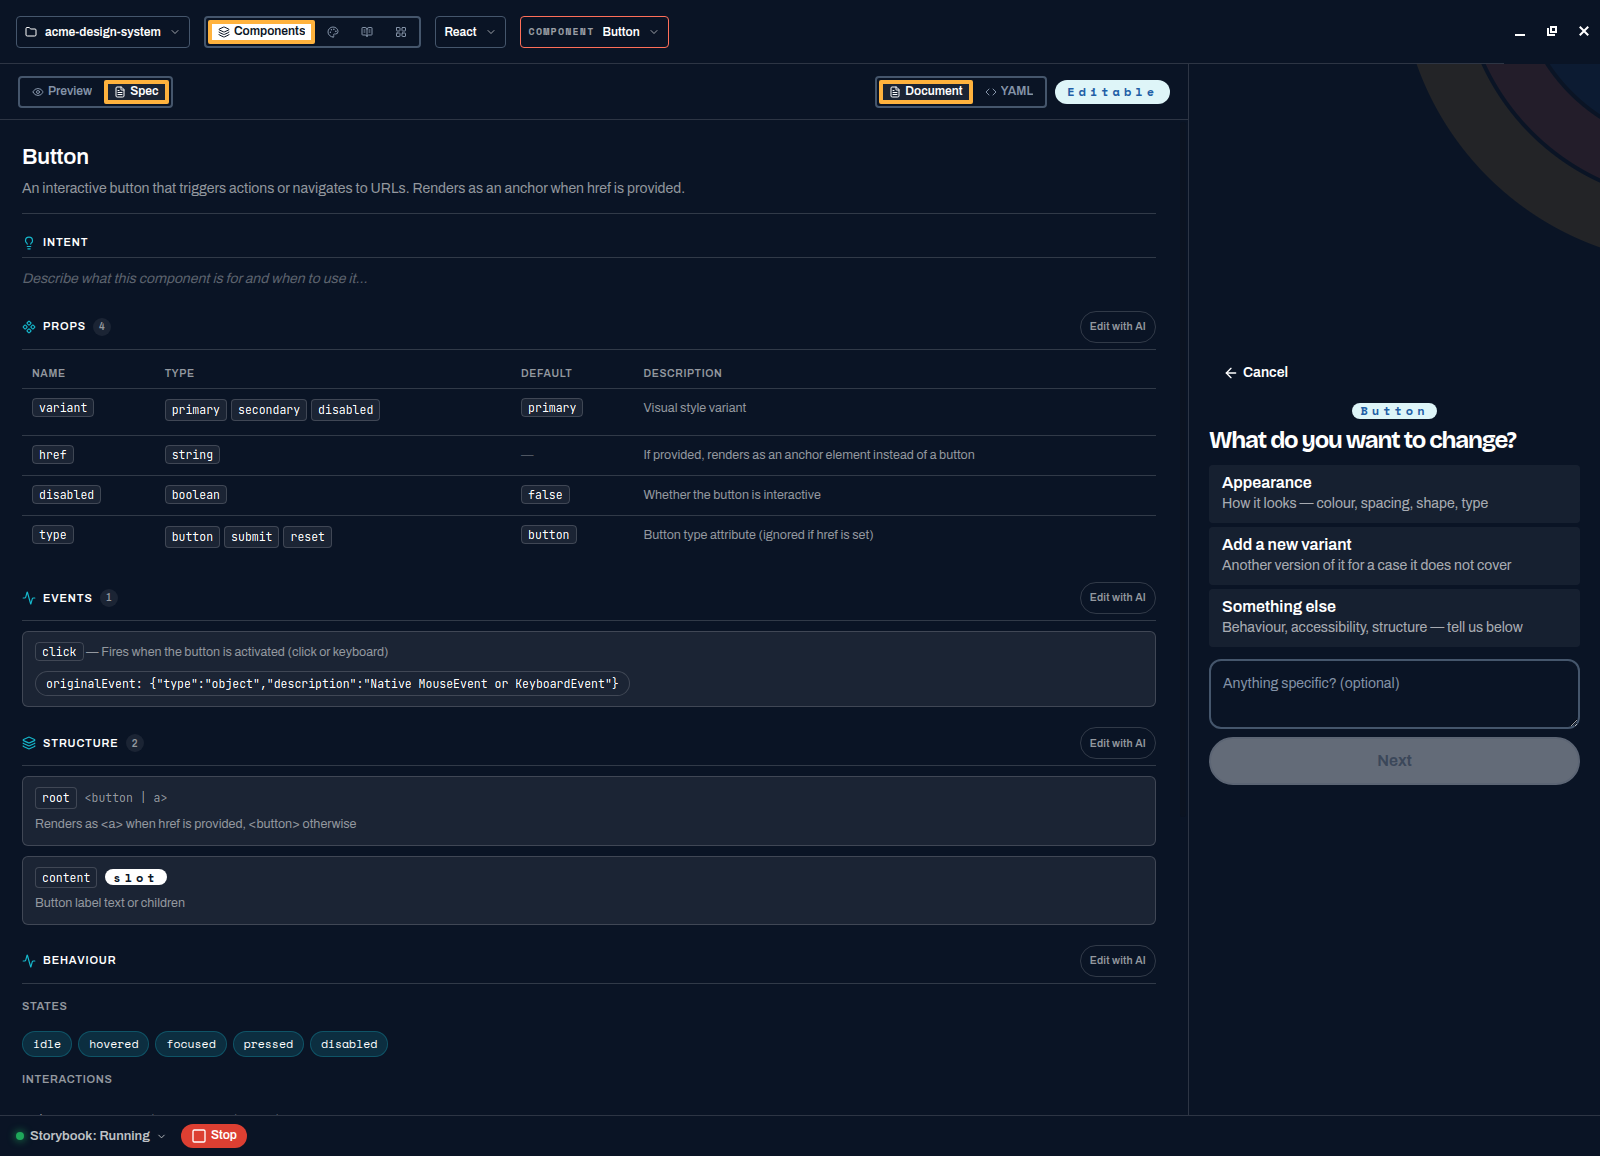
Task: Click Edit with AI for Props
Action: coord(1117,327)
